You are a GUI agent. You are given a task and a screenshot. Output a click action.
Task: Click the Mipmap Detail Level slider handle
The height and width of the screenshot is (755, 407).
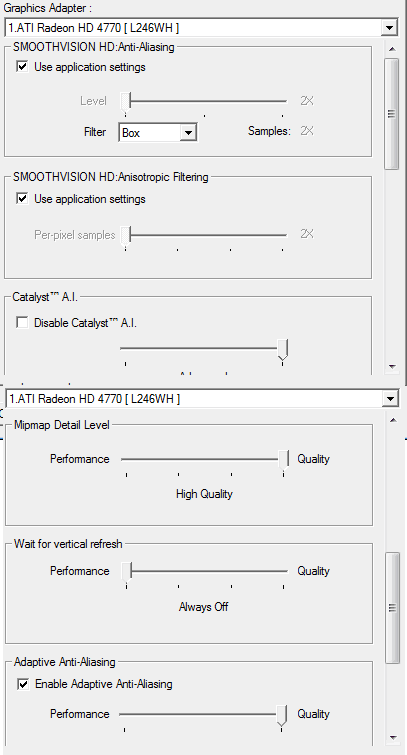pos(284,460)
